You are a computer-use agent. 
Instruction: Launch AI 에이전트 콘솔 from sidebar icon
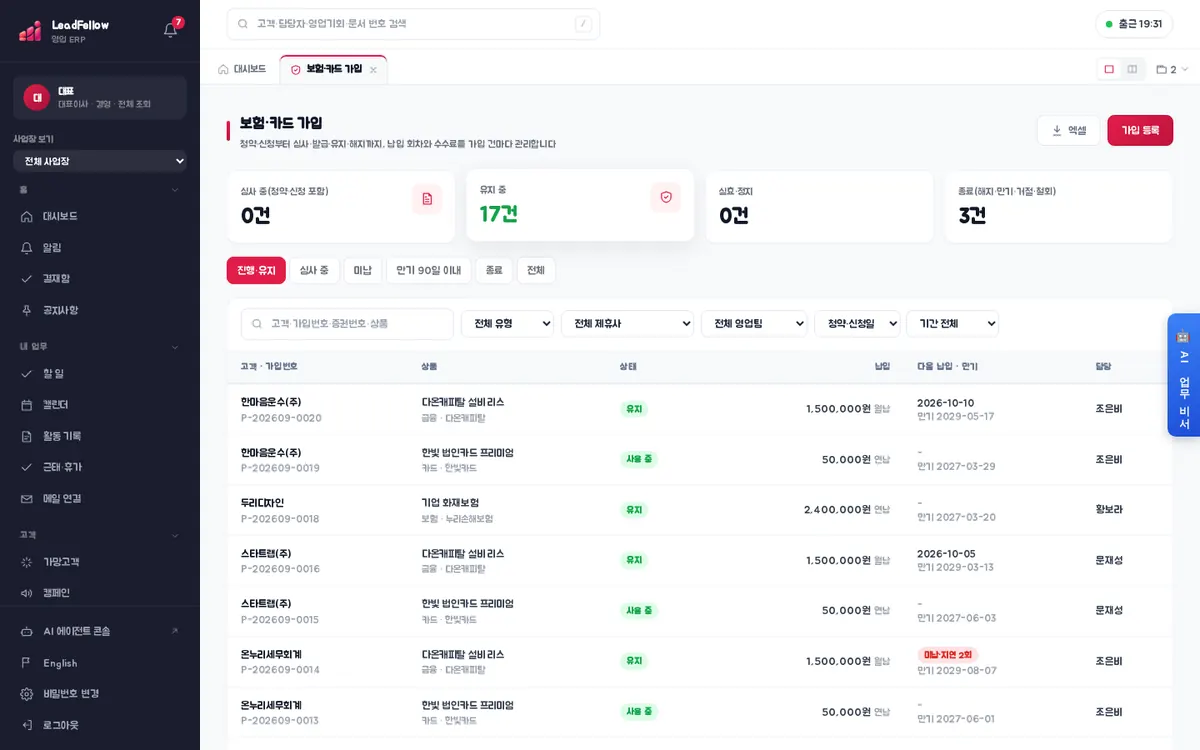point(27,631)
